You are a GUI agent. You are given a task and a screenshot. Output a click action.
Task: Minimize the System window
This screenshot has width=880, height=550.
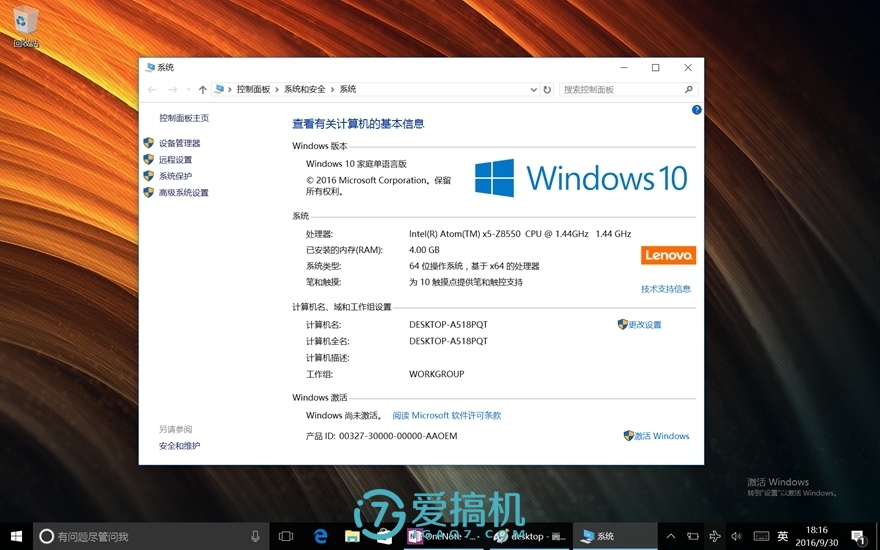(x=624, y=67)
